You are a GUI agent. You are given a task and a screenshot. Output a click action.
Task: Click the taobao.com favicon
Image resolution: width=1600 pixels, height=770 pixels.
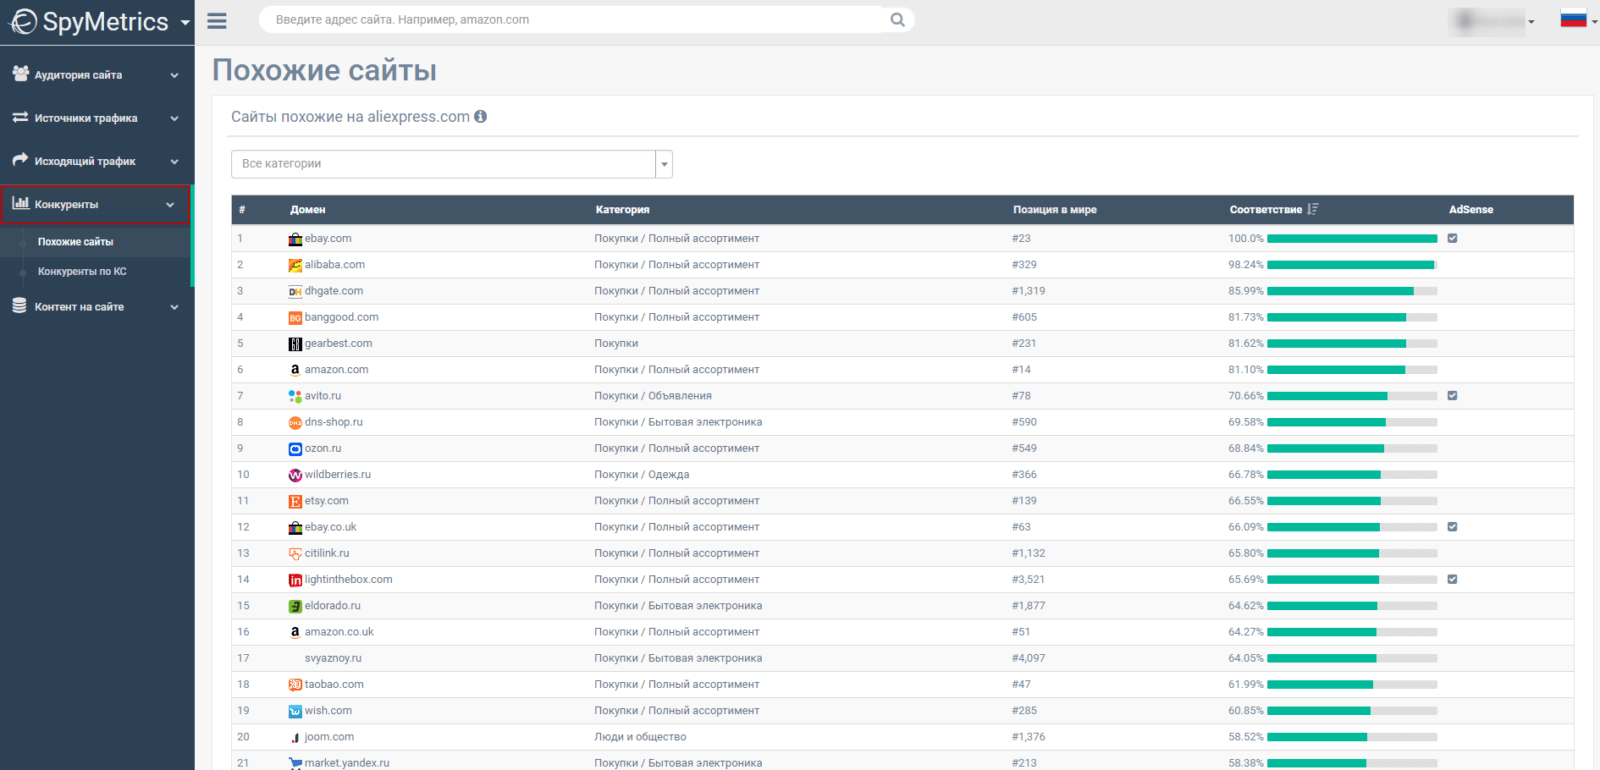pos(295,685)
